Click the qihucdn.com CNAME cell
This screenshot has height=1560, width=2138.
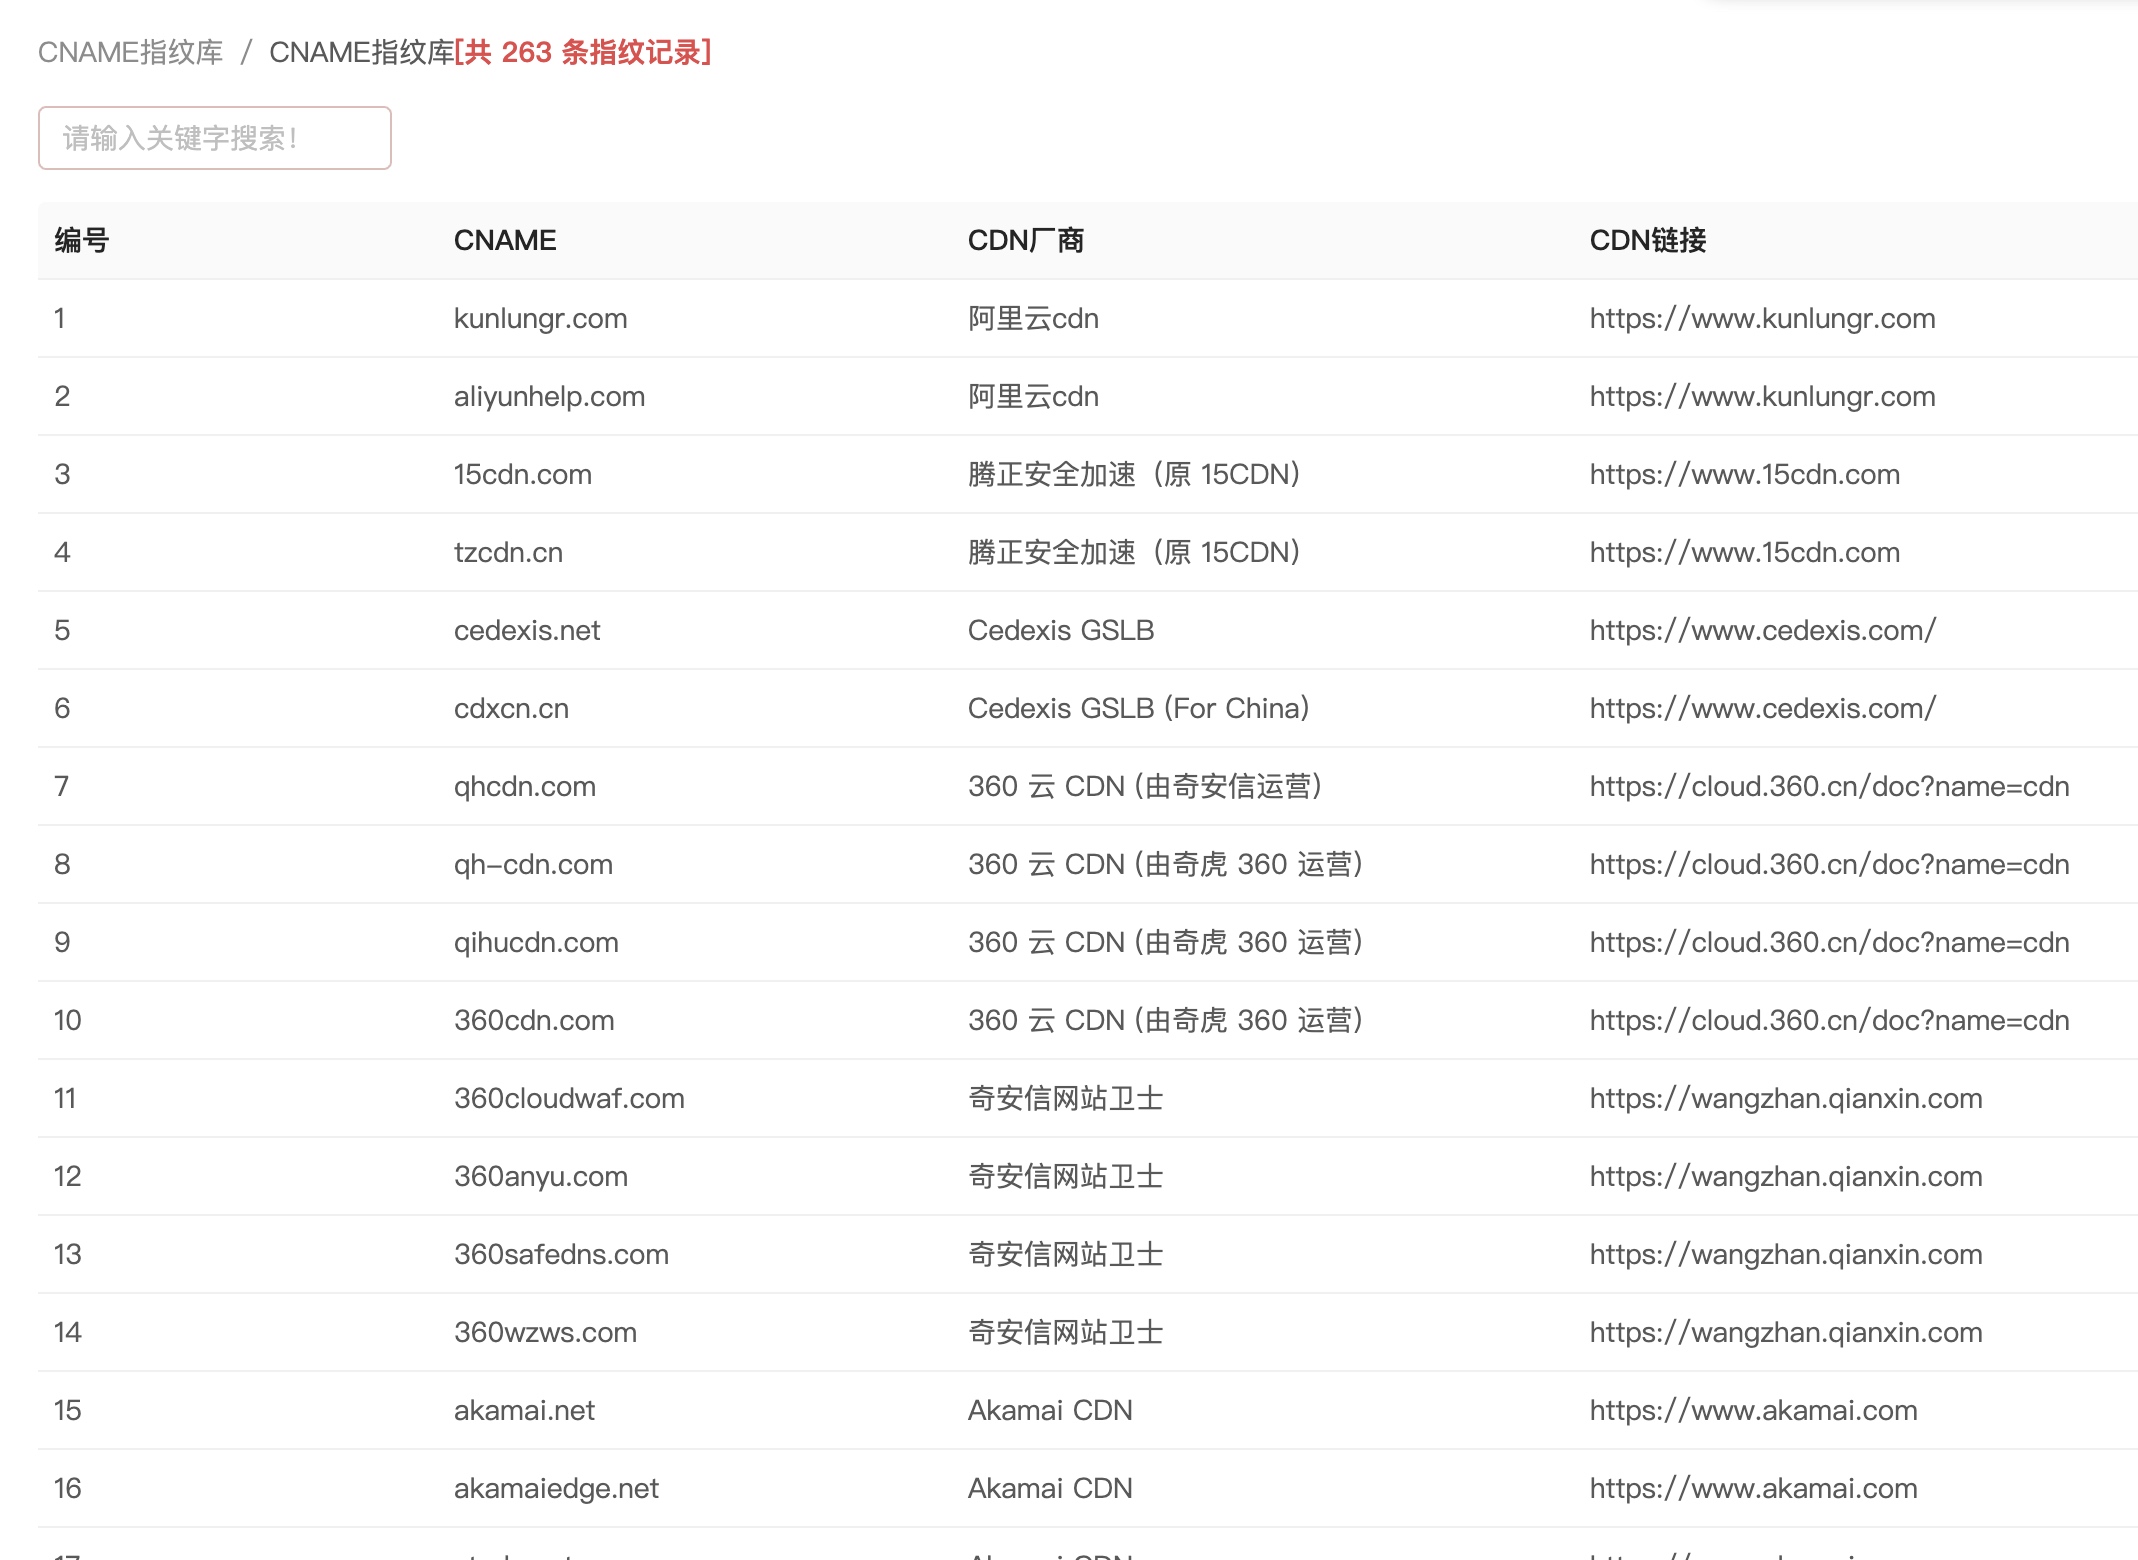[536, 942]
